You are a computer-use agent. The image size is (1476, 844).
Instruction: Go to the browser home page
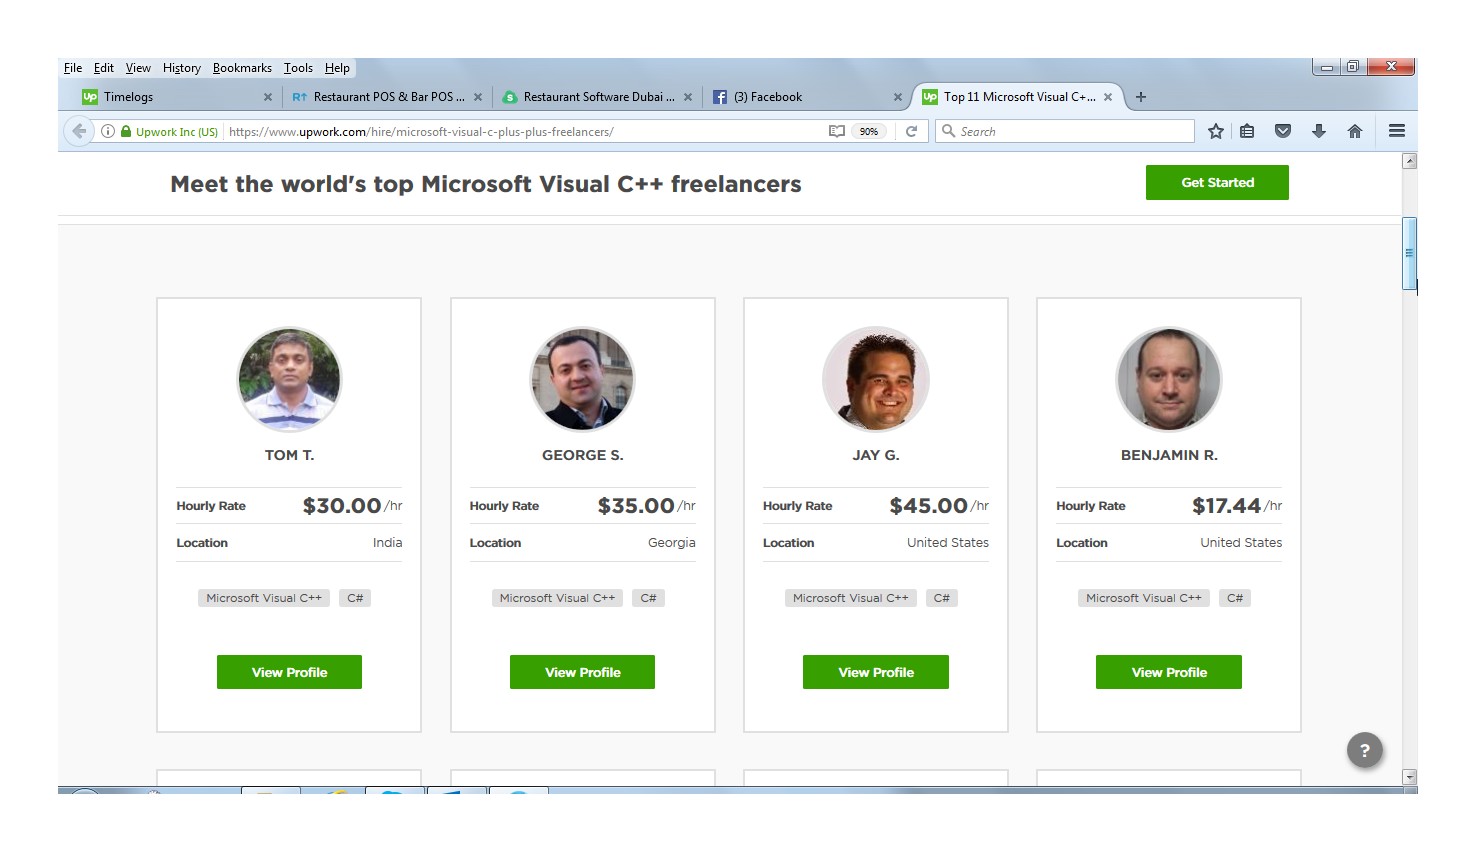point(1355,131)
